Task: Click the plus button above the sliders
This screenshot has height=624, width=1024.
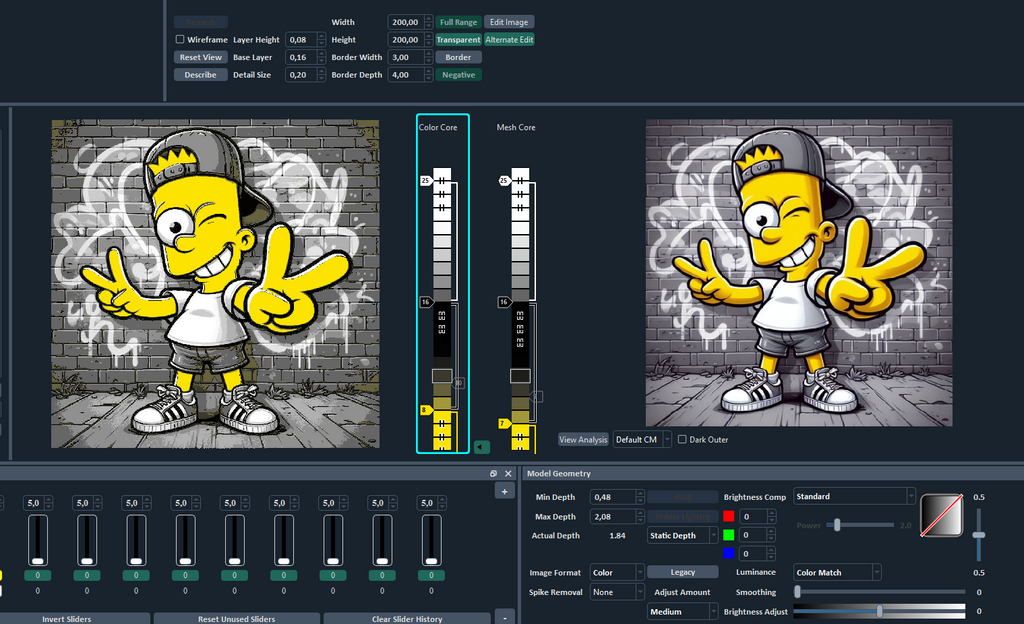Action: [504, 491]
